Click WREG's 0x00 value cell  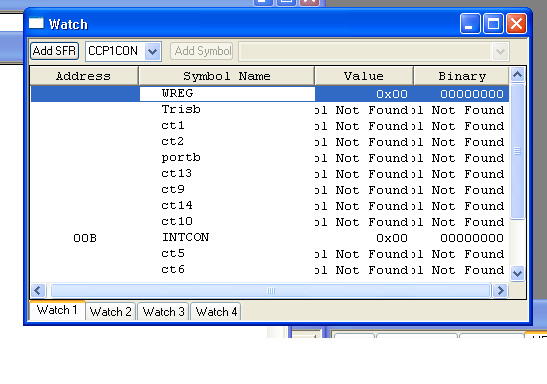click(x=392, y=94)
